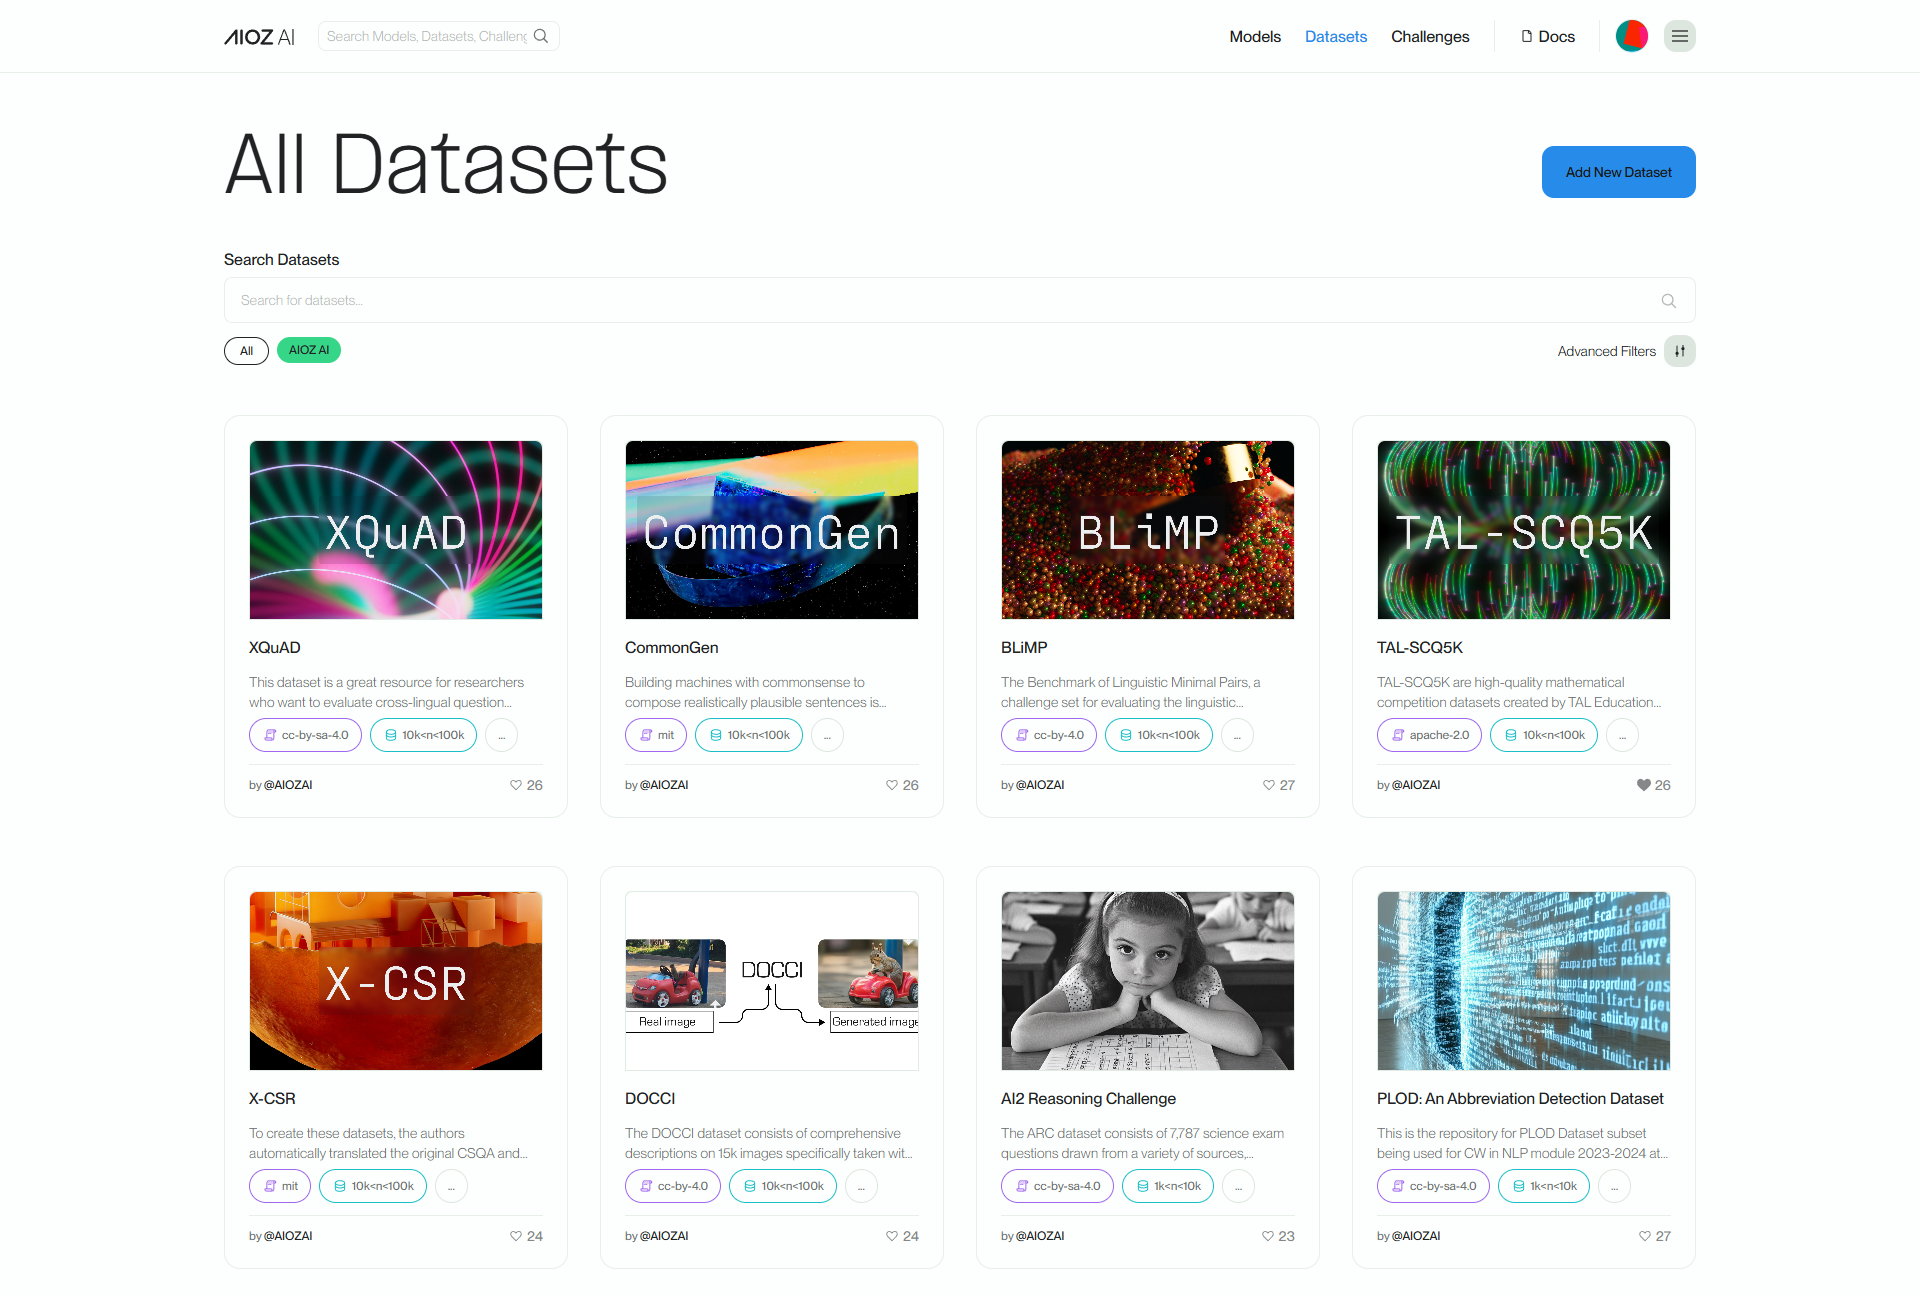
Task: Click the license icon on XQuAD card
Action: (x=269, y=735)
